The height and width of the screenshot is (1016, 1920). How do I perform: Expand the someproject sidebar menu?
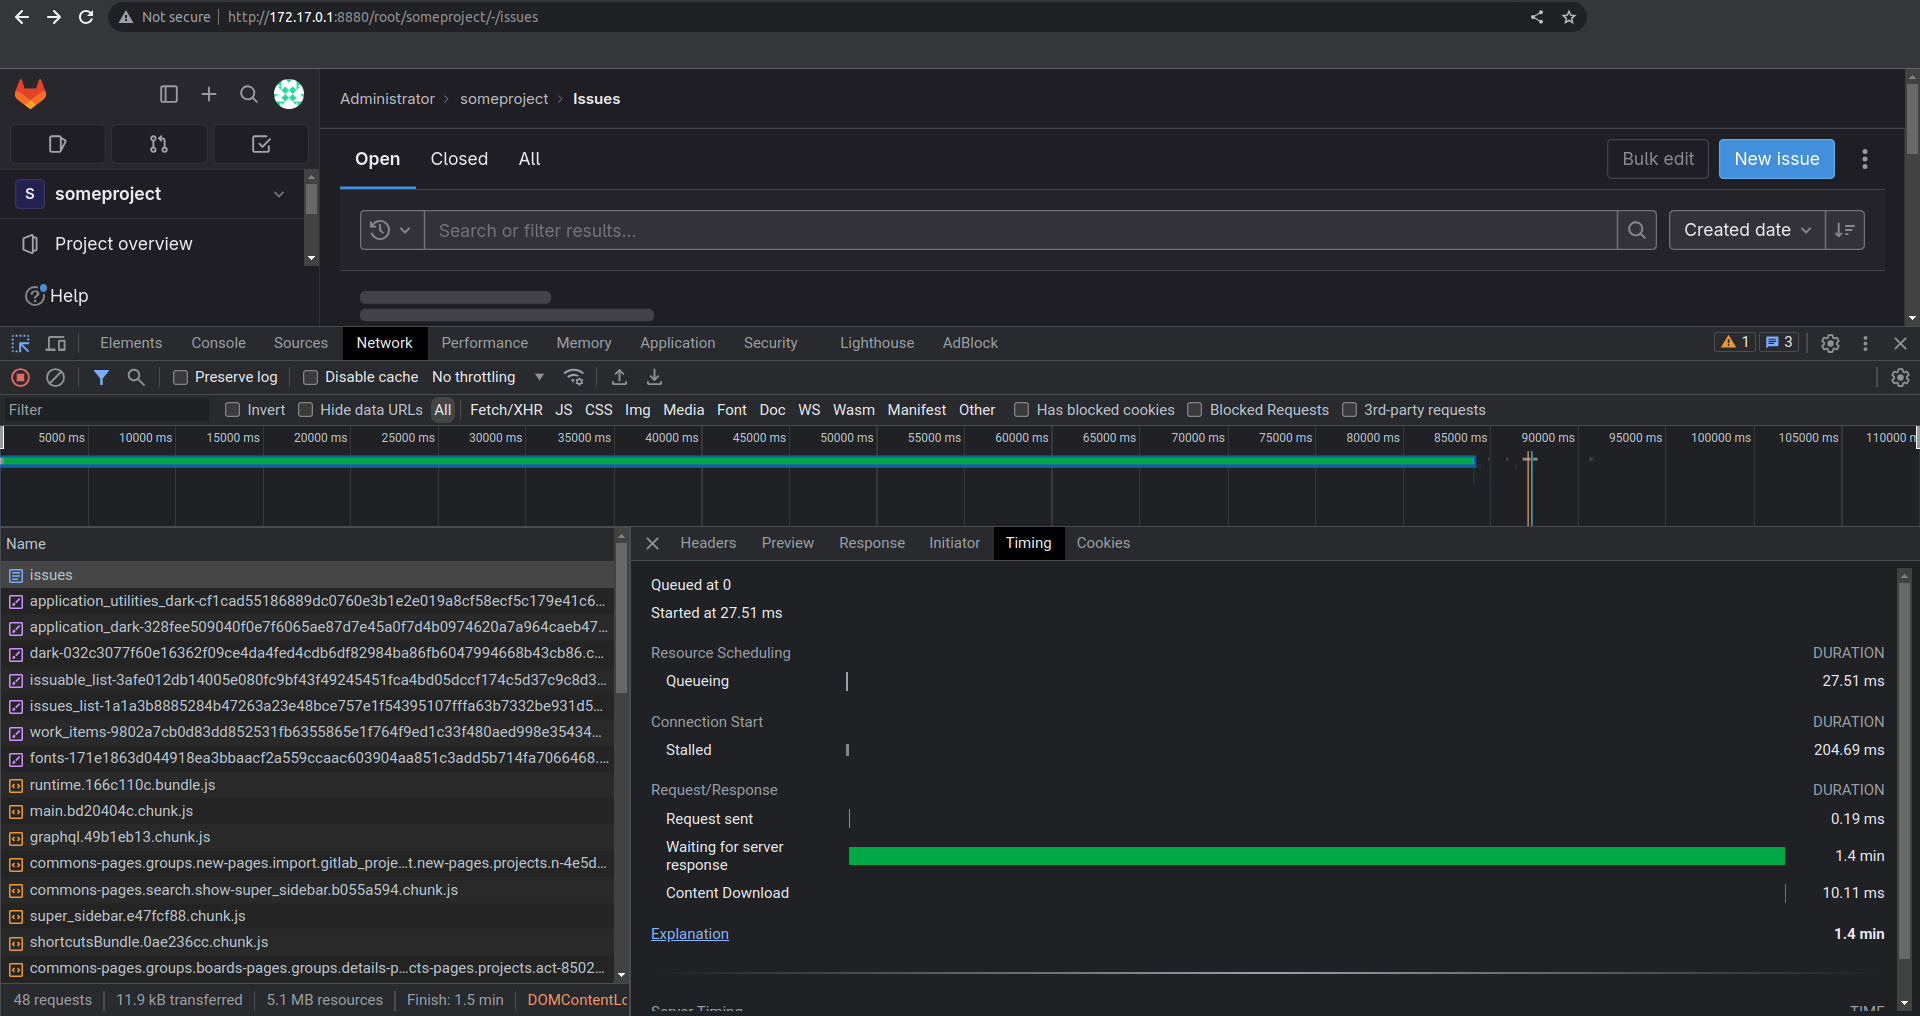pos(279,194)
